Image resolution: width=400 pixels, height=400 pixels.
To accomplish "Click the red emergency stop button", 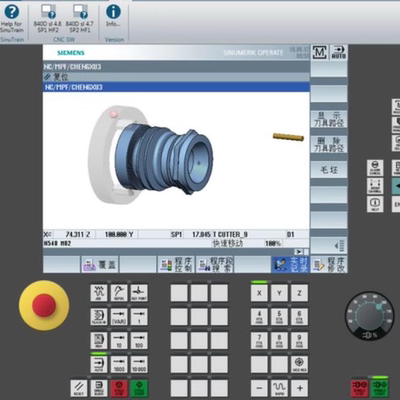I will [x=44, y=305].
